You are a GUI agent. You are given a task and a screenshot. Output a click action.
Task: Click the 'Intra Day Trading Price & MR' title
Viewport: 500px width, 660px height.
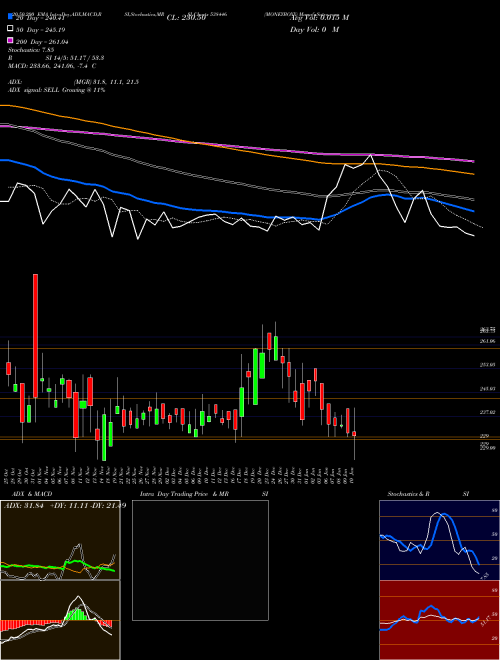point(184,494)
